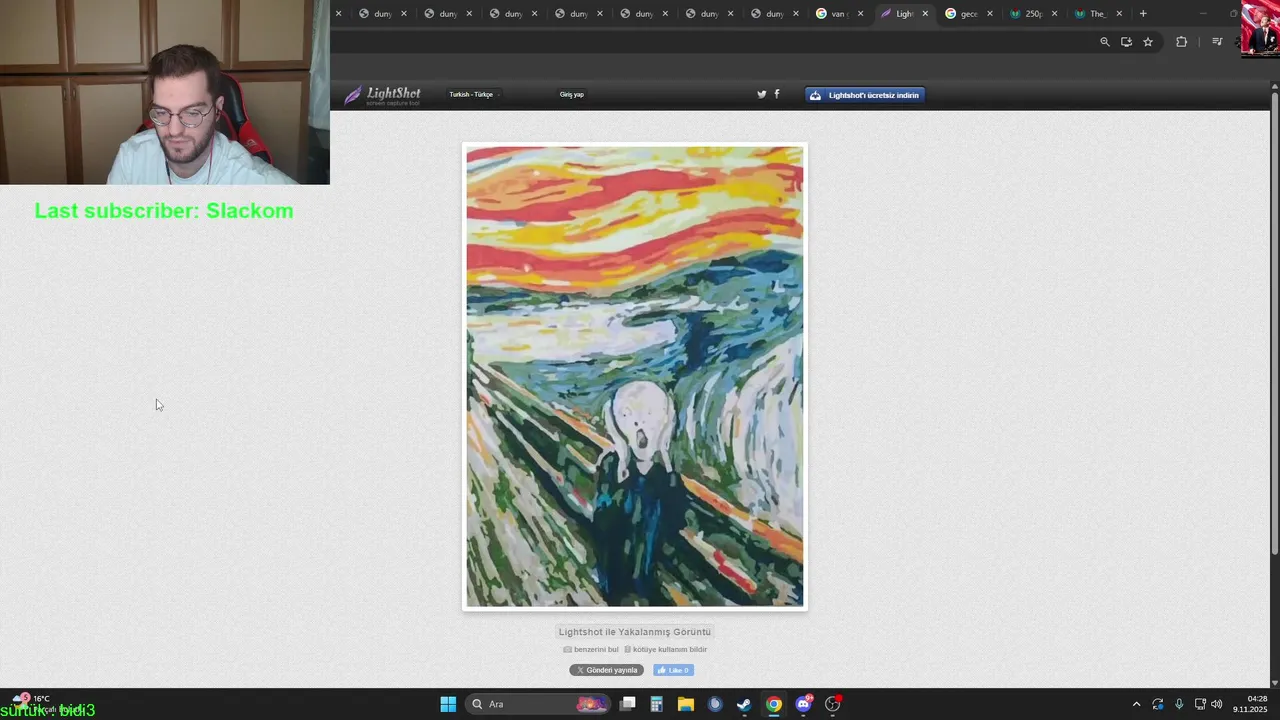Open a new browser tab with plus
This screenshot has height=720, width=1280.
coord(1143,14)
